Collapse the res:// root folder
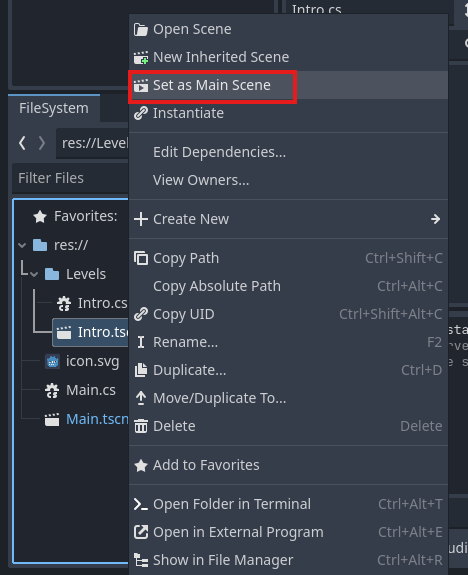Viewport: 468px width, 575px height. 22,245
